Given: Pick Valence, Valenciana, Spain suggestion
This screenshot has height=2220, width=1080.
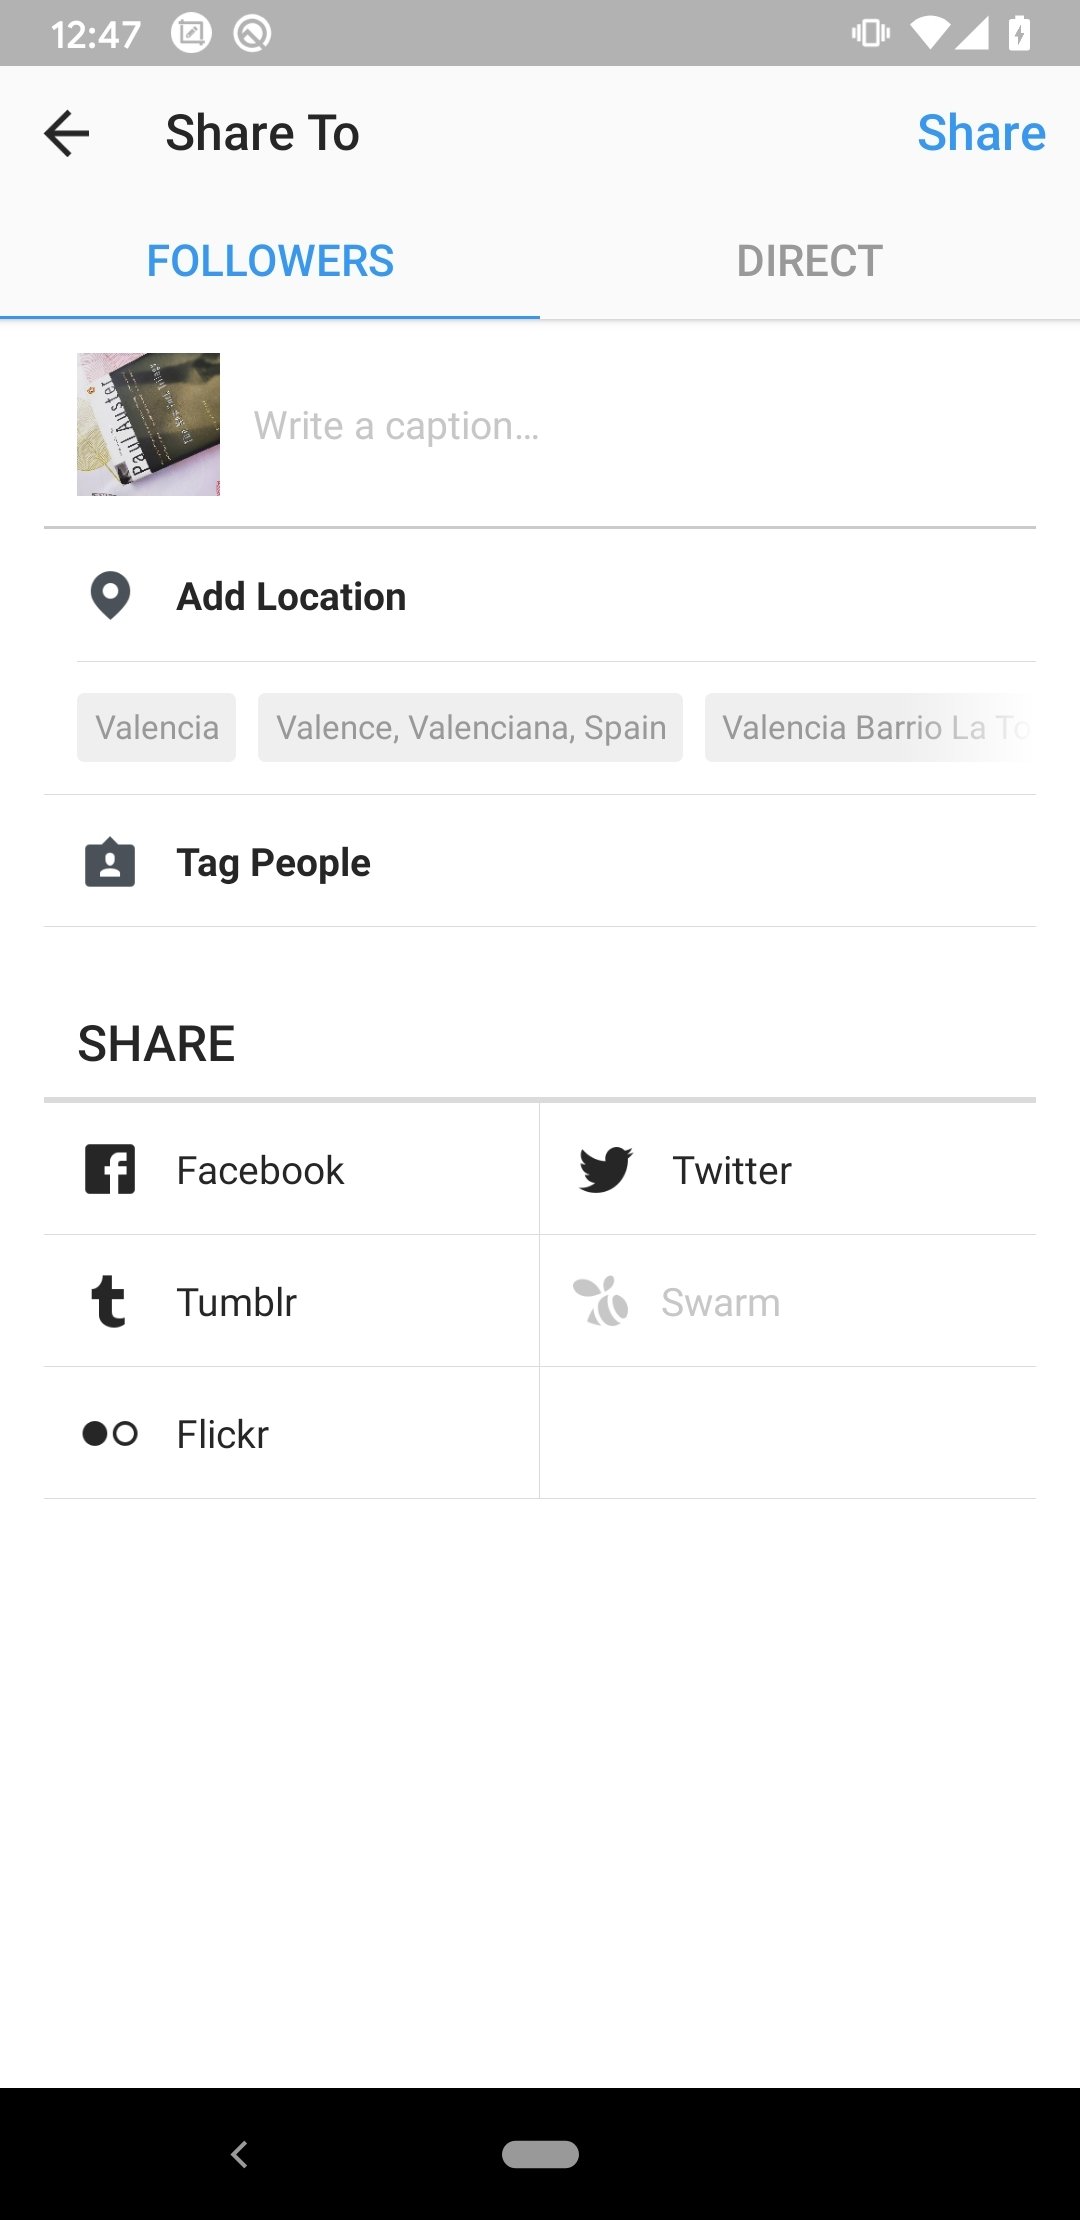Looking at the screenshot, I should pyautogui.click(x=471, y=728).
